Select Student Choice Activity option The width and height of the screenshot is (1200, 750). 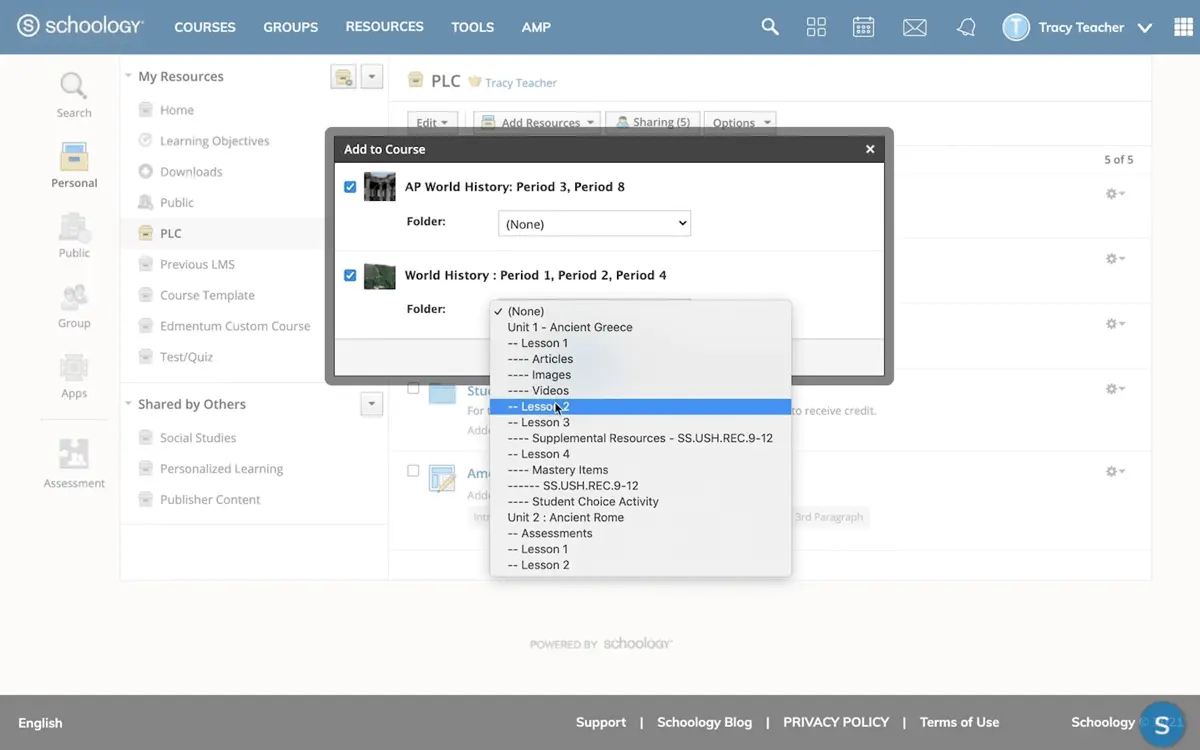pyautogui.click(x=640, y=502)
